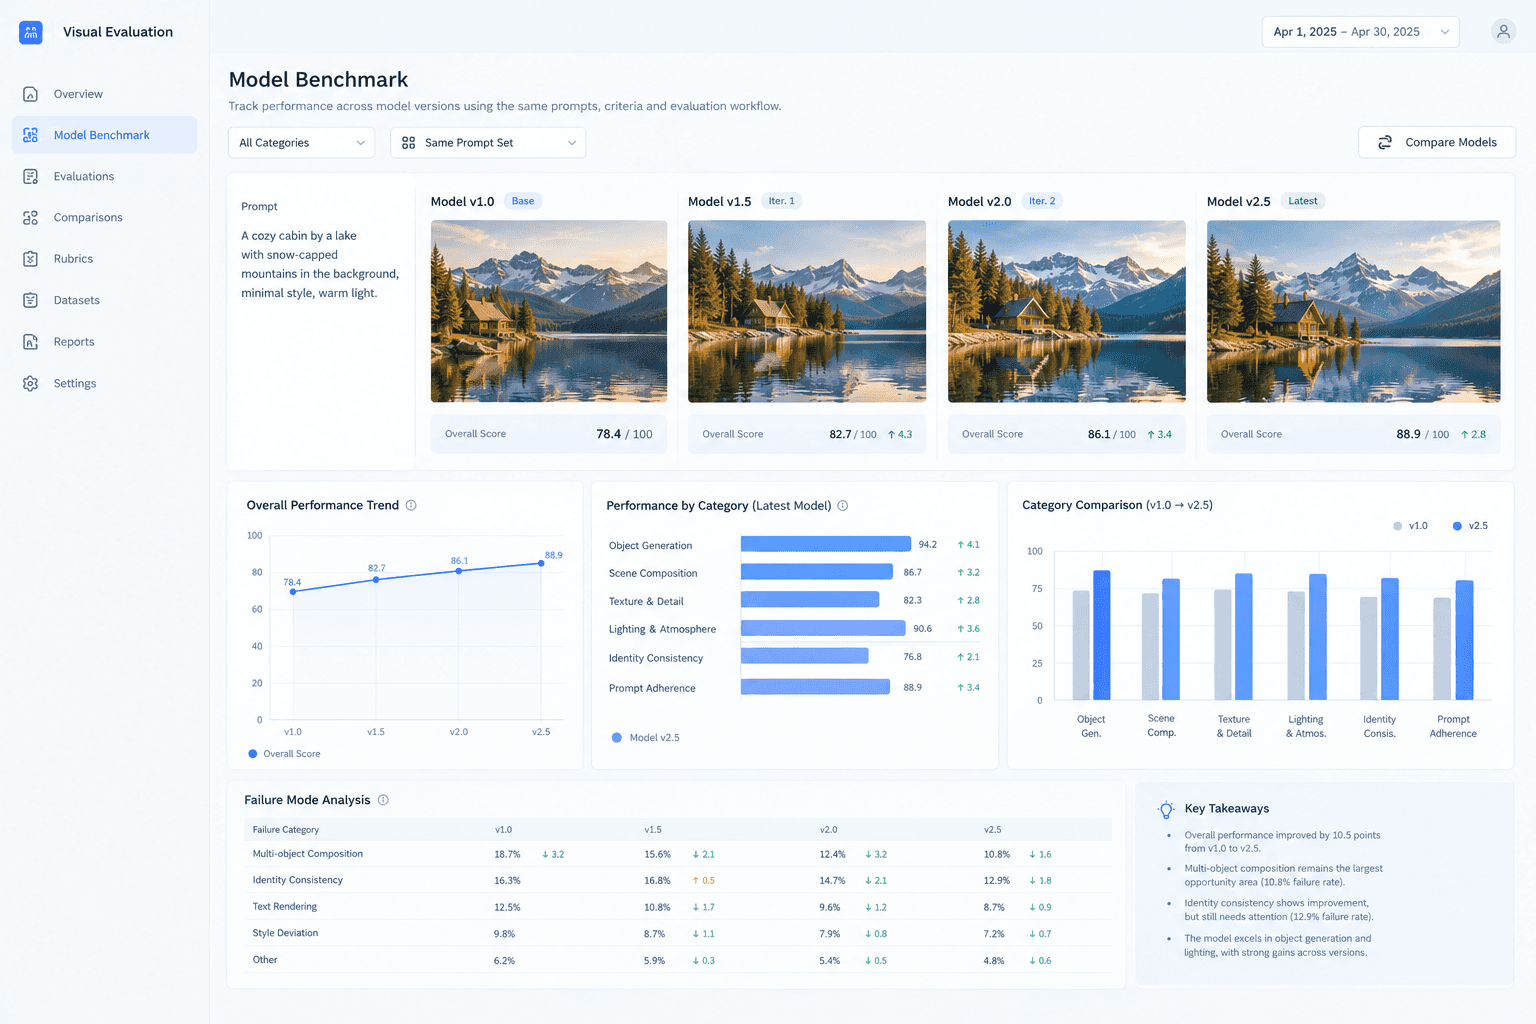The height and width of the screenshot is (1024, 1536).
Task: Click the 78.4 data point on trend chart
Action: click(x=293, y=592)
